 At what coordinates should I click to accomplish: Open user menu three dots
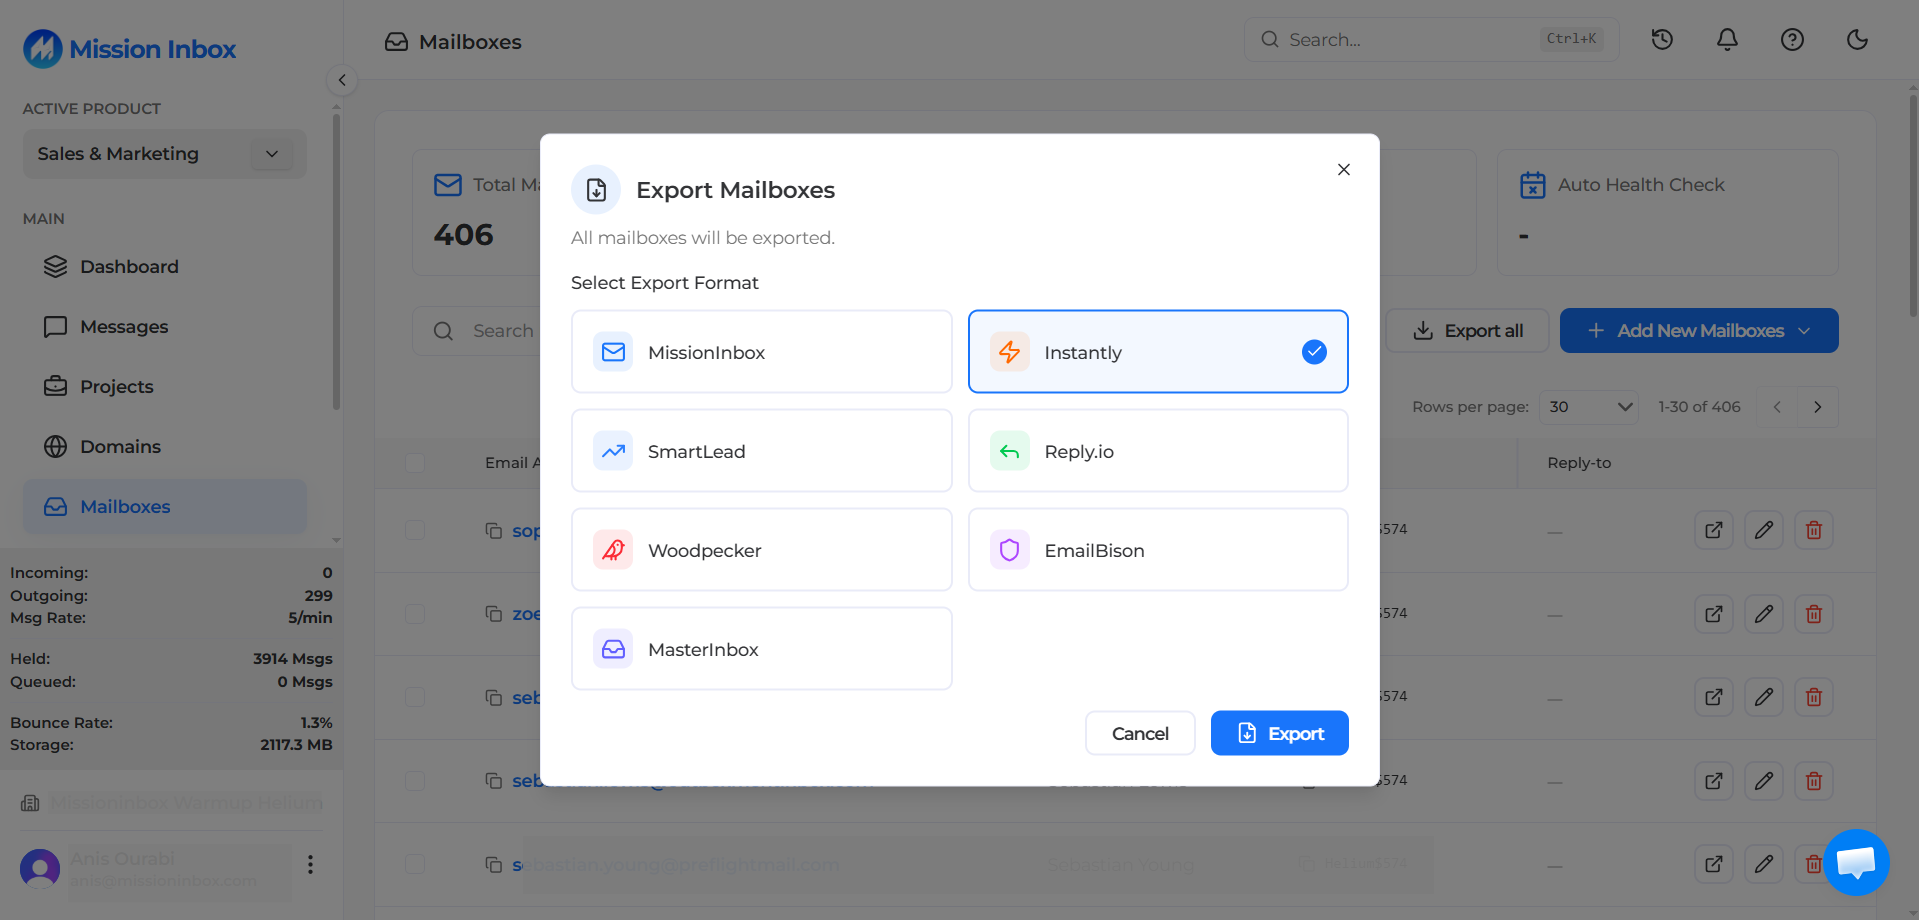[x=310, y=864]
